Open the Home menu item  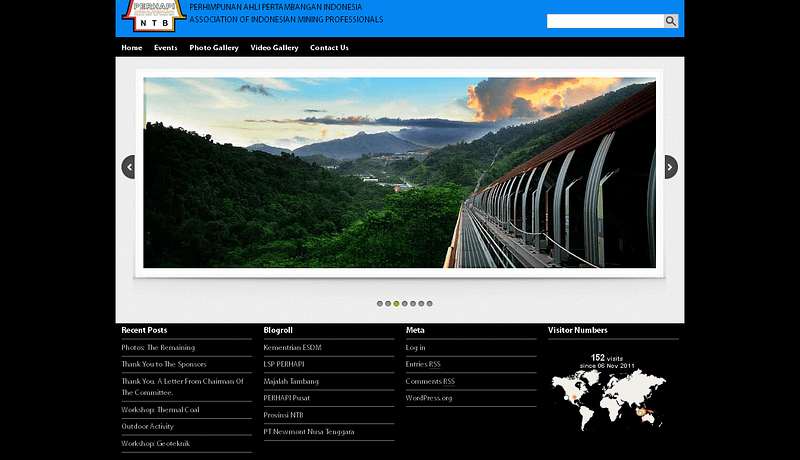[132, 47]
